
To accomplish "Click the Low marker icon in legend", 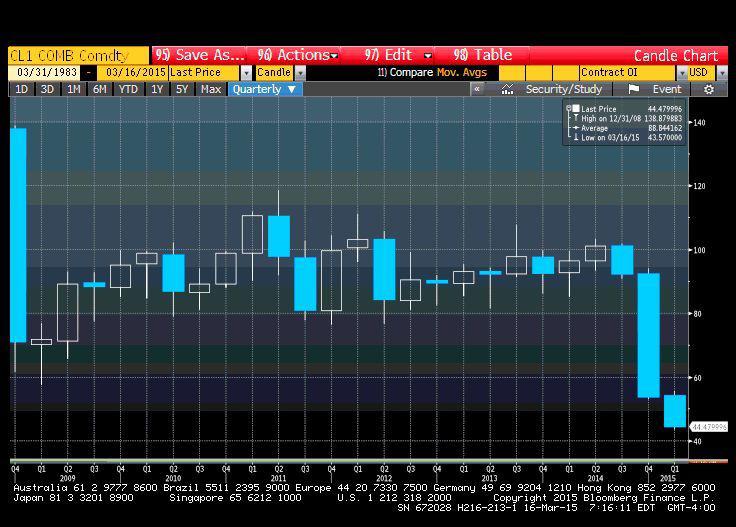I will (x=575, y=137).
